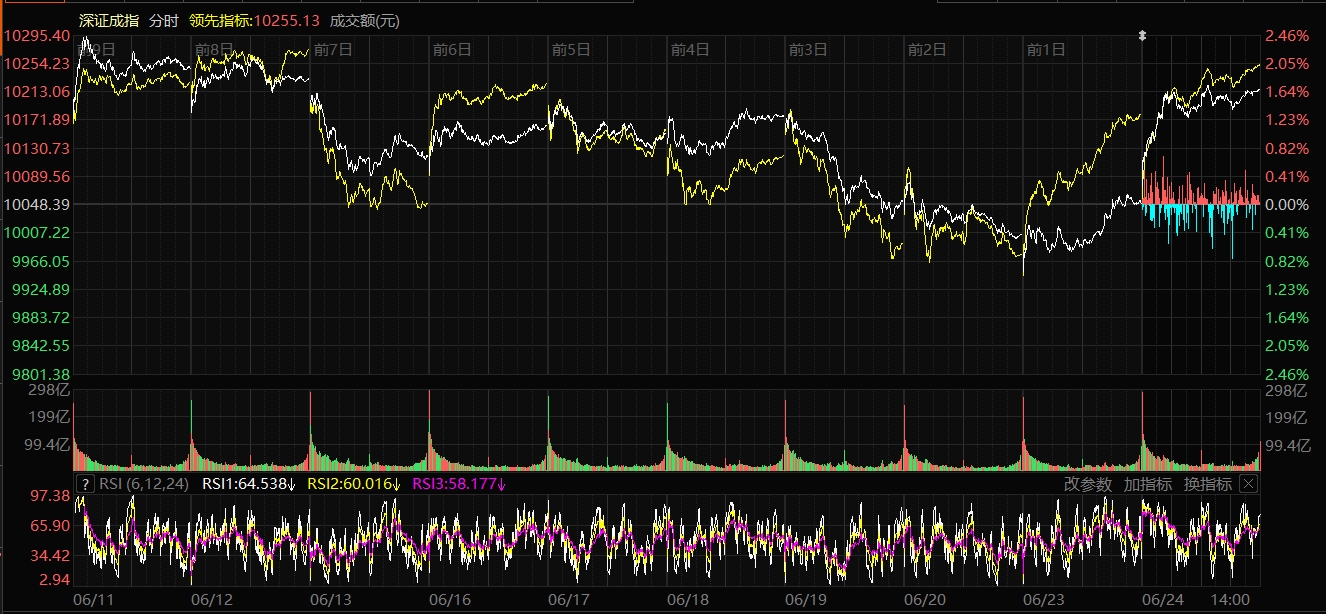
Task: Click the 06/16 date on the time axis
Action: pos(450,600)
